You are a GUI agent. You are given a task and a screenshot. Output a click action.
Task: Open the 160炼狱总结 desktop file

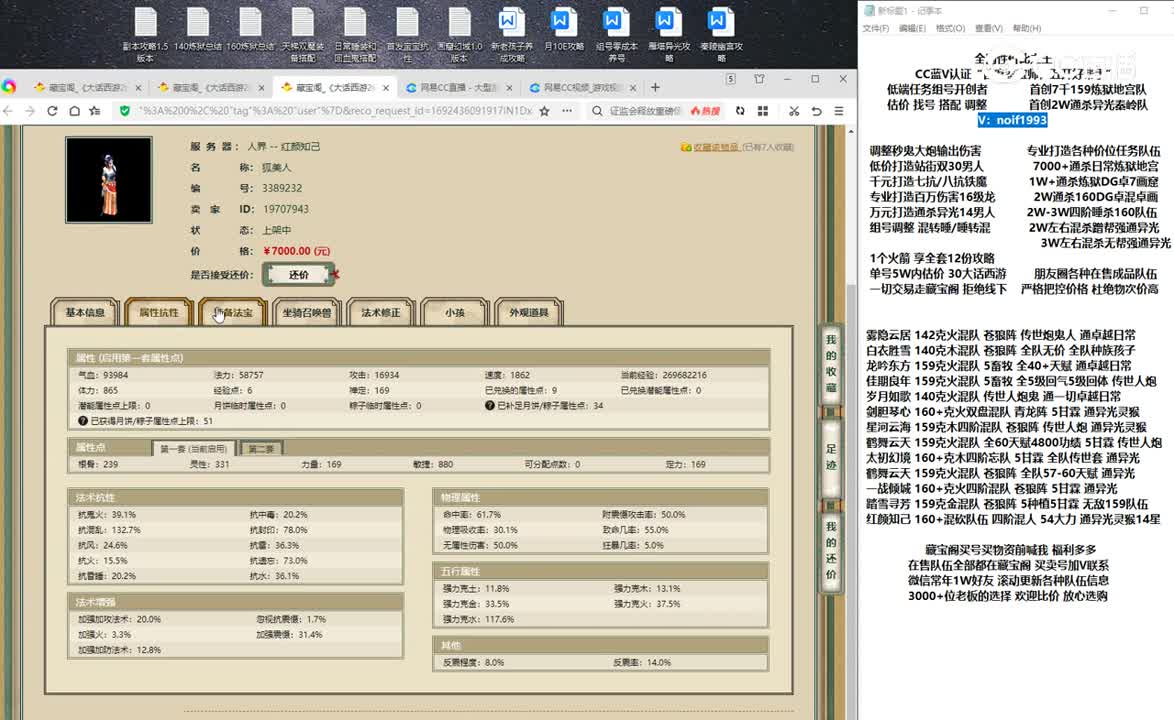click(250, 30)
